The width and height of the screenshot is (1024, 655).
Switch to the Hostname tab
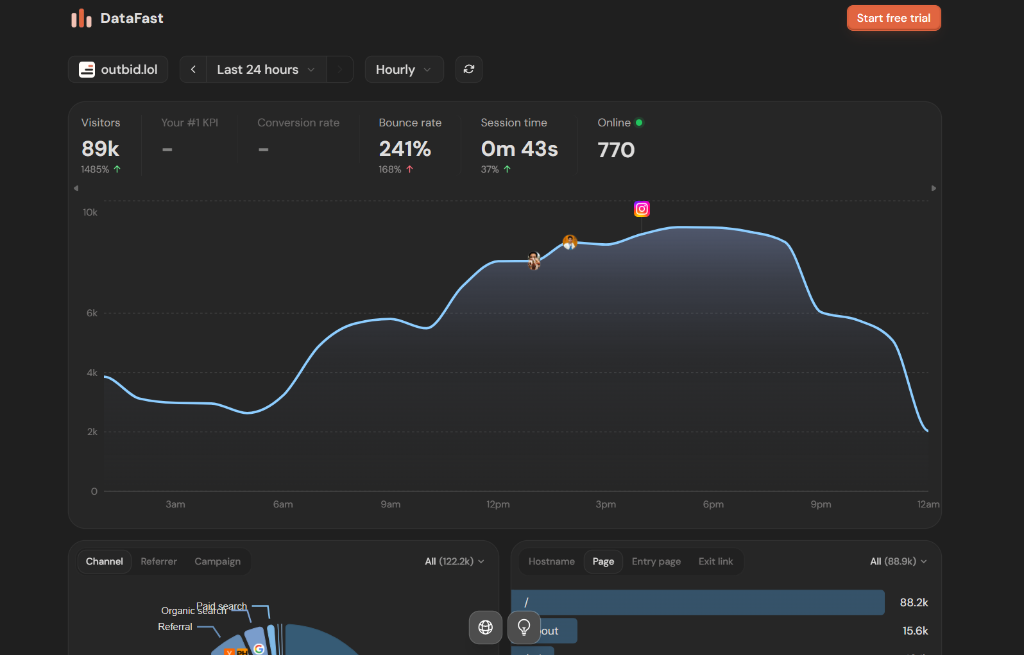[551, 562]
